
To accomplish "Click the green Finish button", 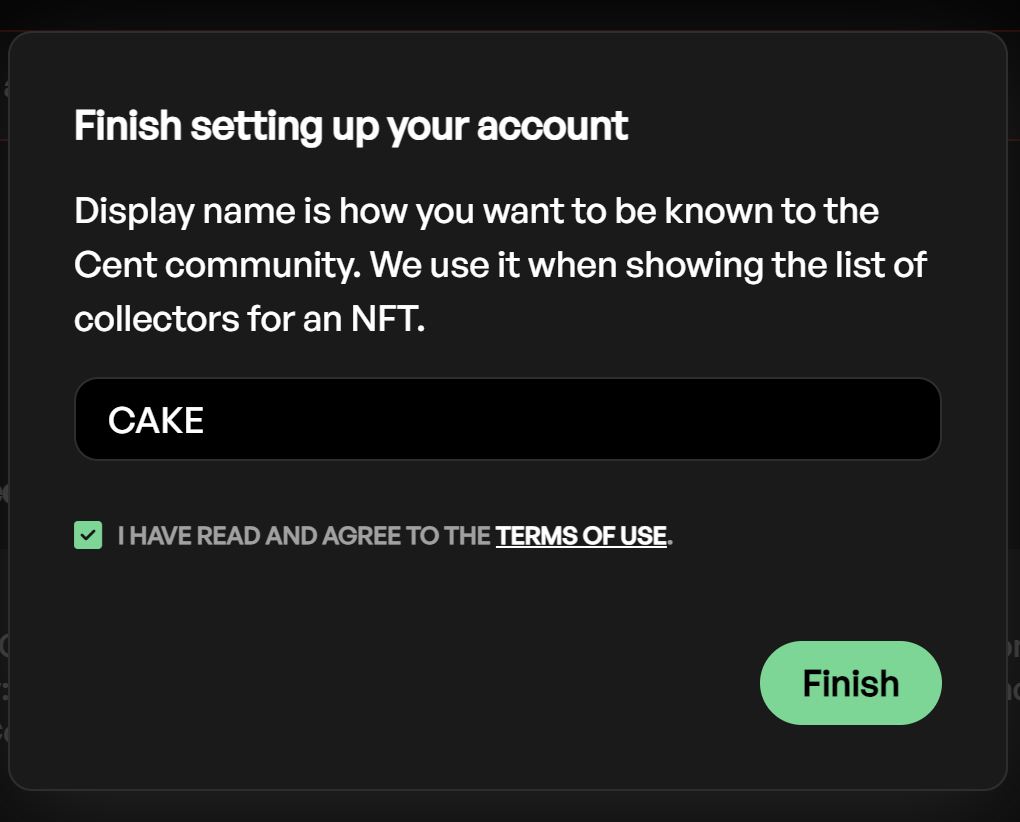I will 850,683.
